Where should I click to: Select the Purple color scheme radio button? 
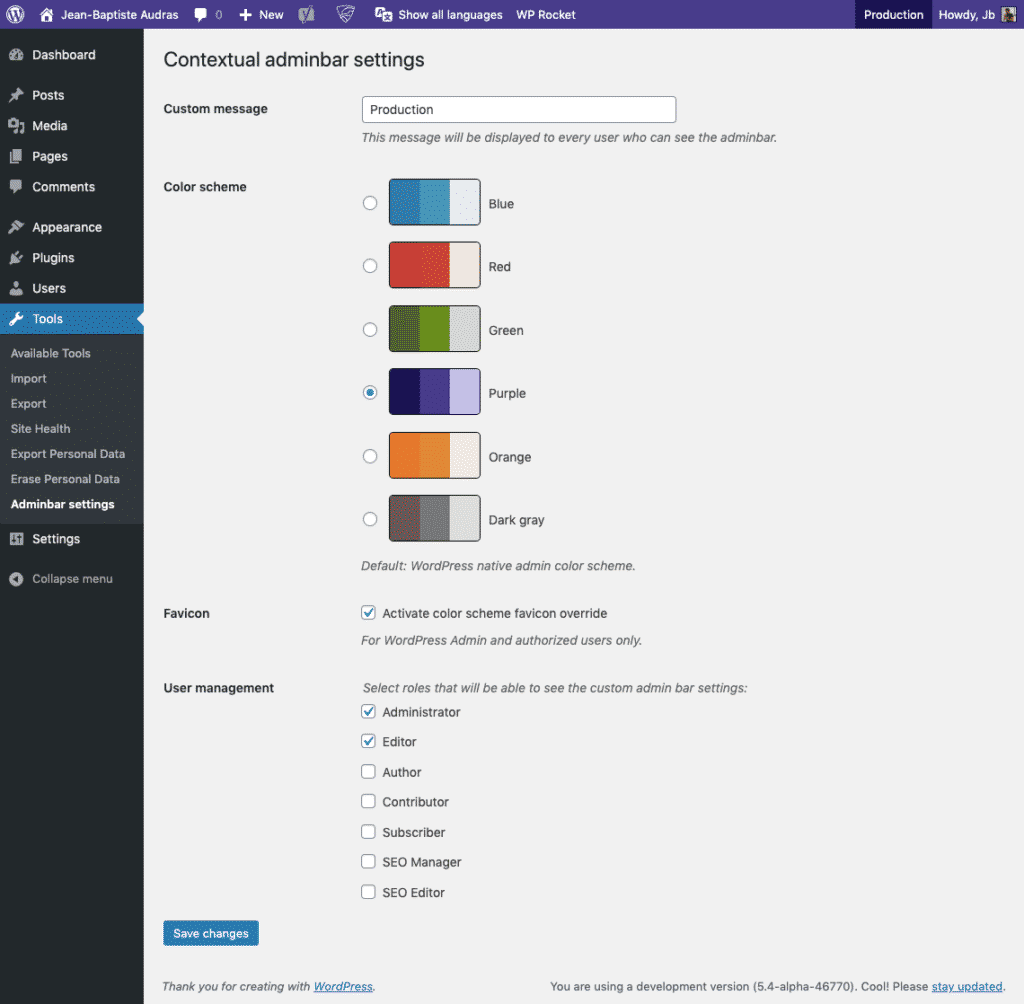[x=370, y=393]
